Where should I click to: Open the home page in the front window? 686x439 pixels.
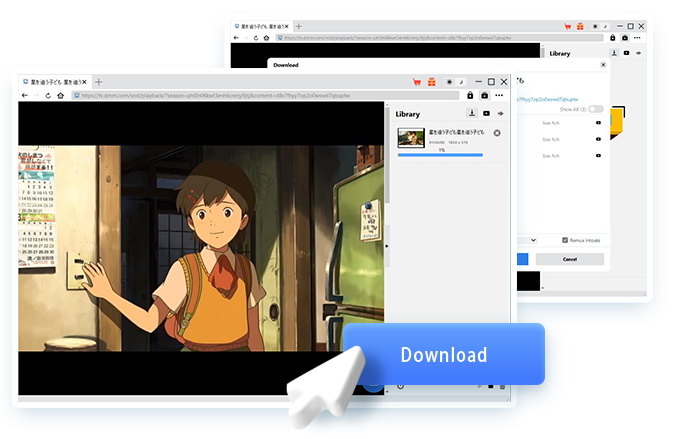pos(60,95)
